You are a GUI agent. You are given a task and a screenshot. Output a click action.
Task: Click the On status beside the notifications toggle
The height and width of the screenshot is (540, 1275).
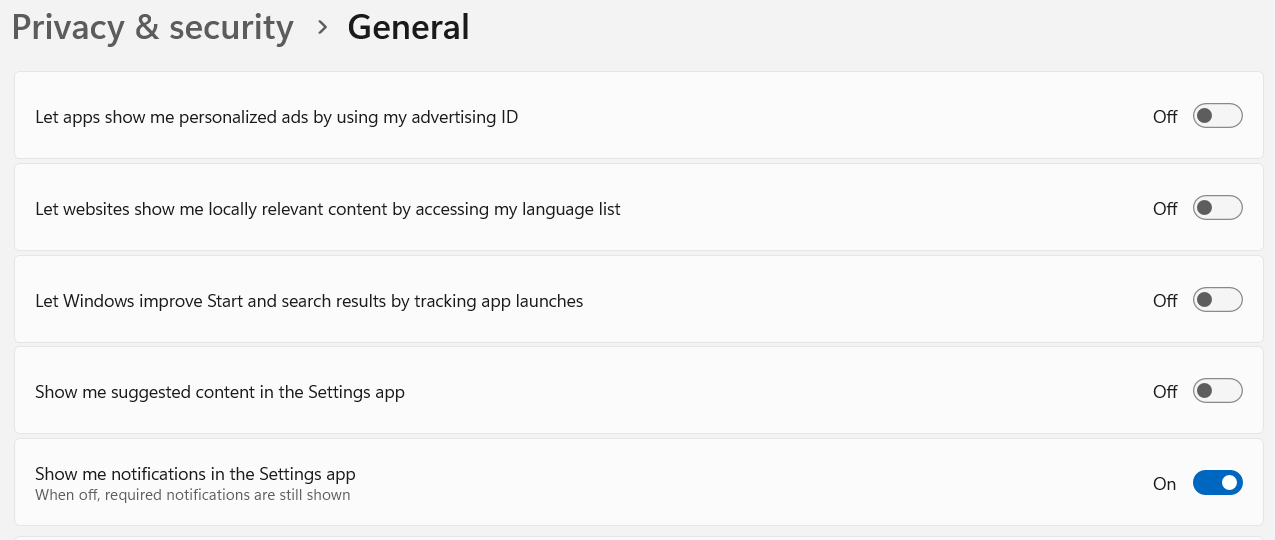tap(1164, 484)
